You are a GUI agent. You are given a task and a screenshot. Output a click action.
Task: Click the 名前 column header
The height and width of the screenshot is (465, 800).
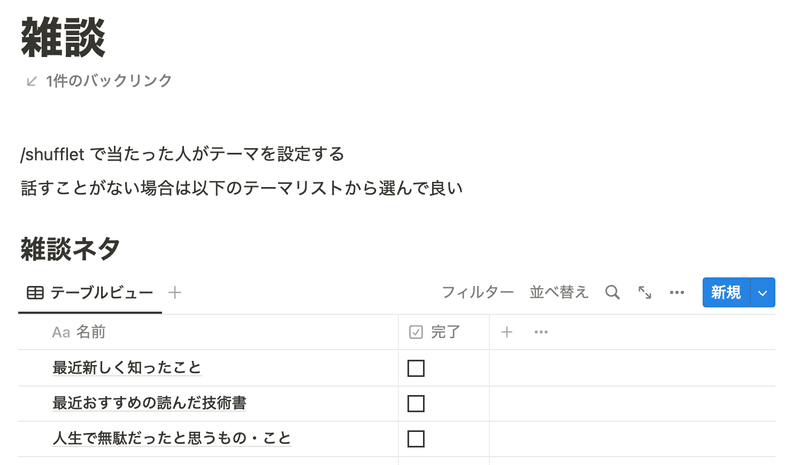coord(90,332)
